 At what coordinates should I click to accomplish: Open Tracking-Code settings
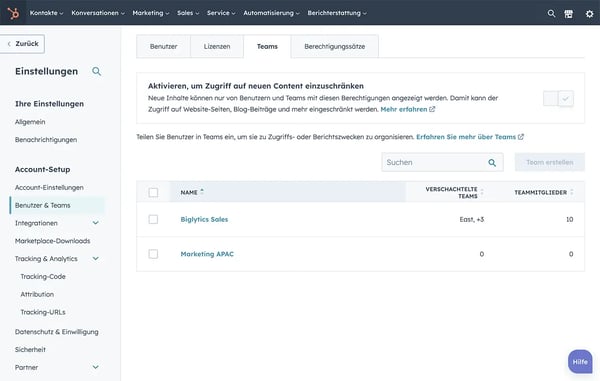pyautogui.click(x=43, y=277)
